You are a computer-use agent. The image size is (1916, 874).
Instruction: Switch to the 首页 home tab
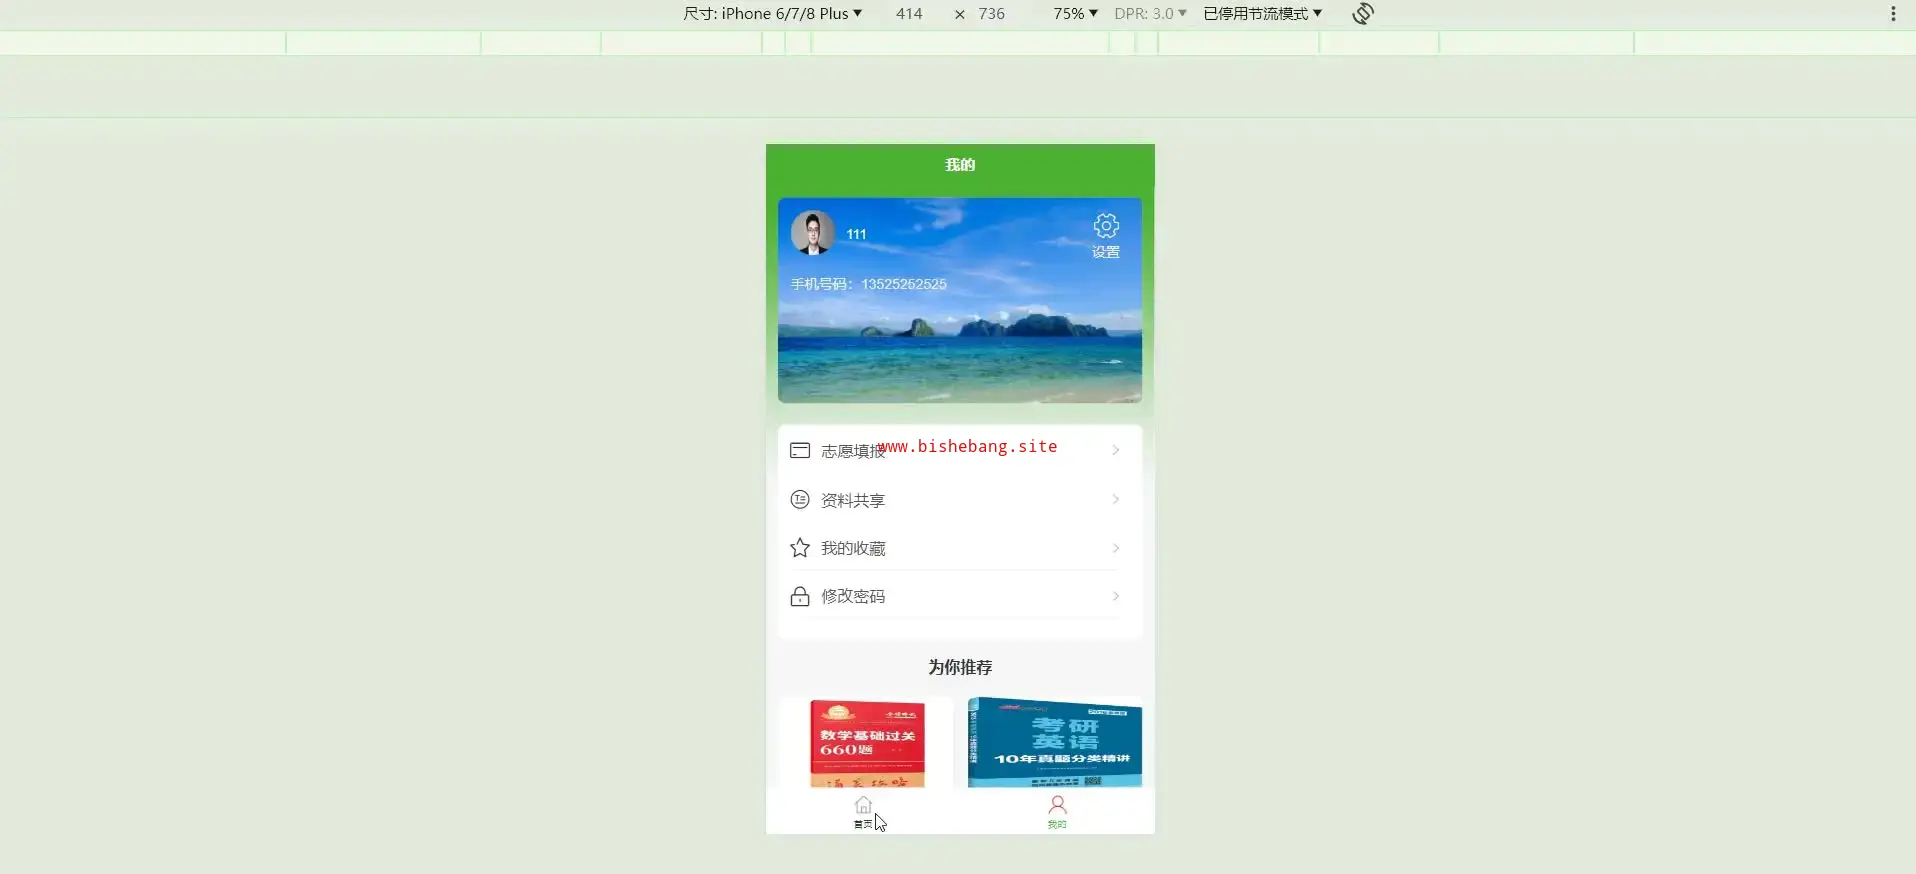click(863, 812)
